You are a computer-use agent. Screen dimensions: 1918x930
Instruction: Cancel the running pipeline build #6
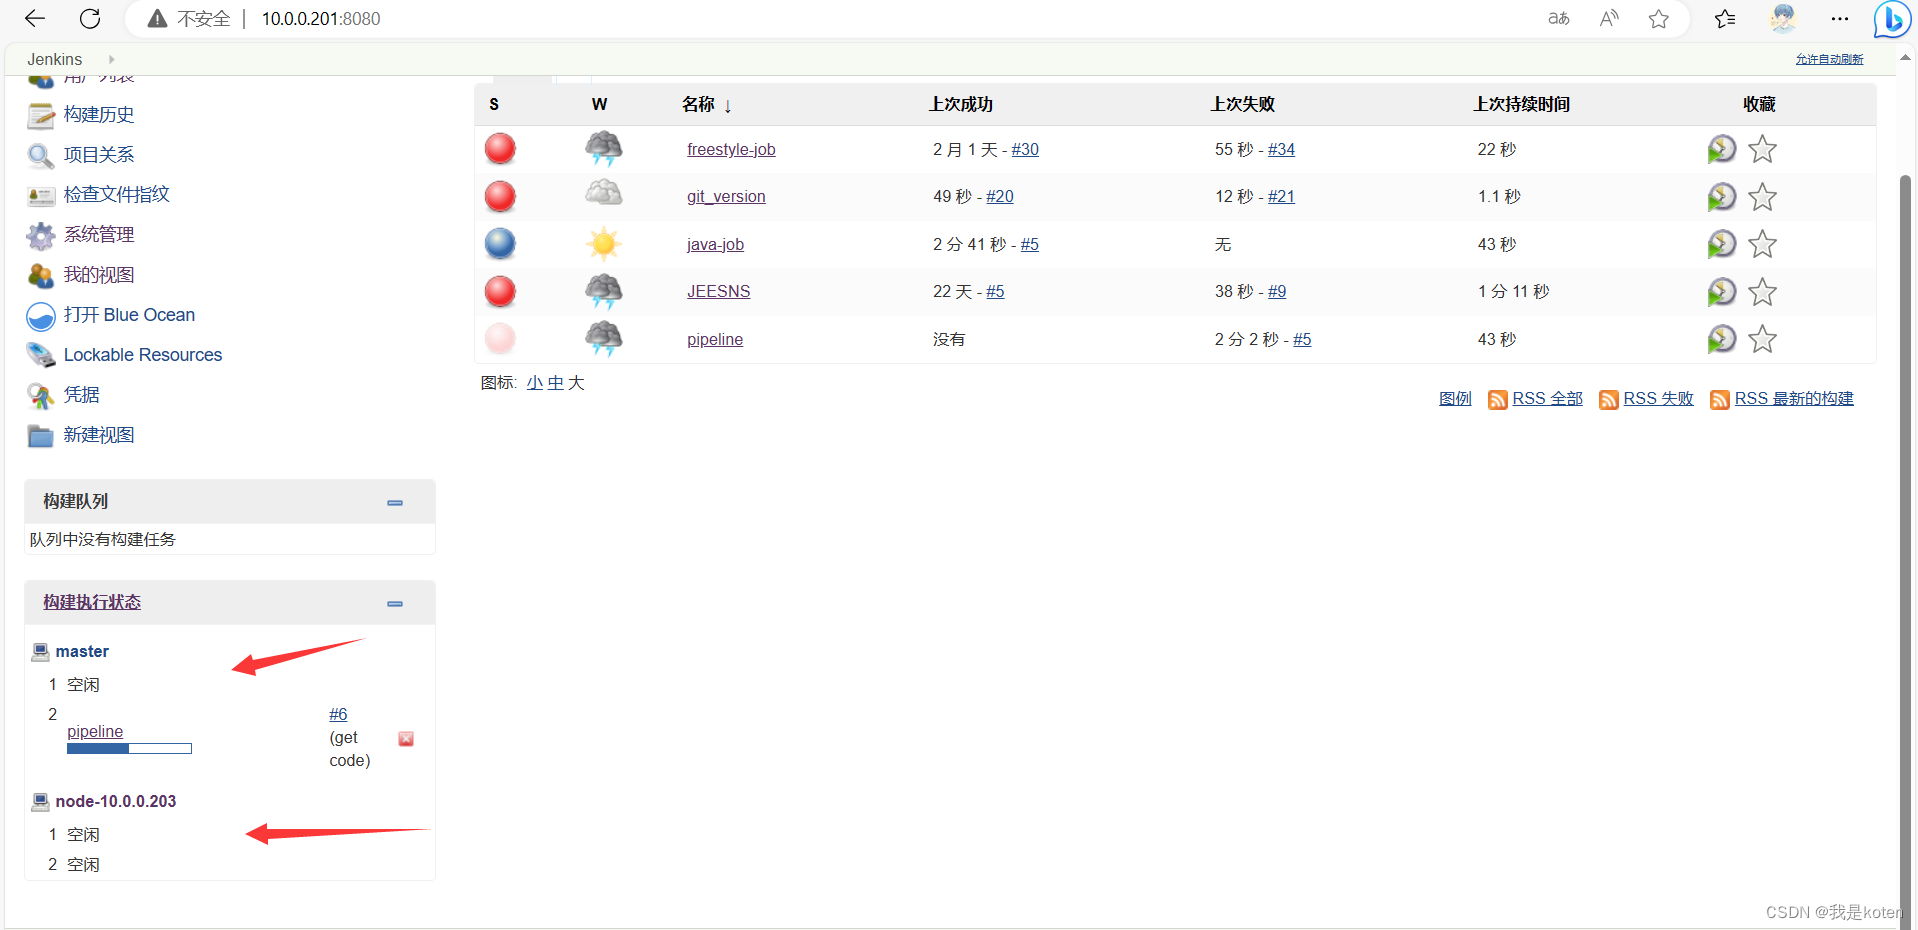(x=406, y=738)
